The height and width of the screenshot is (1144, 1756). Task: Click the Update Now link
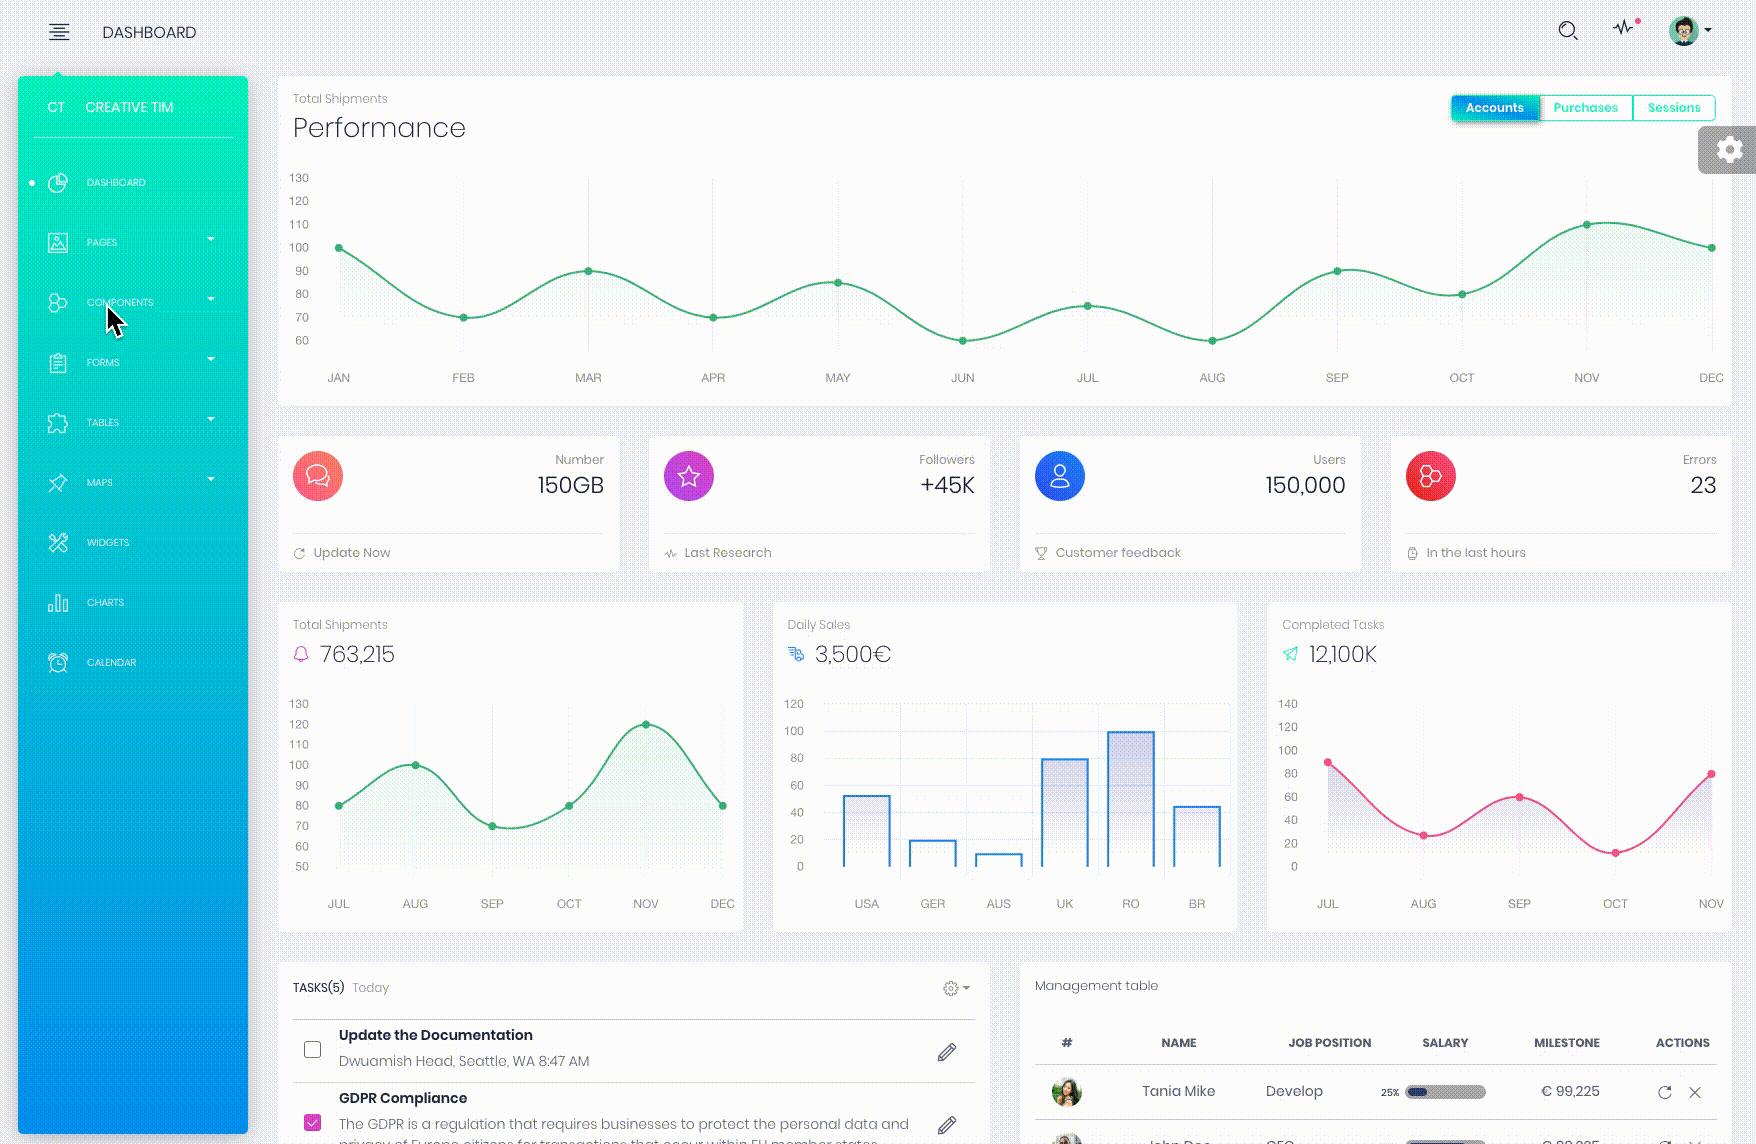[x=350, y=552]
